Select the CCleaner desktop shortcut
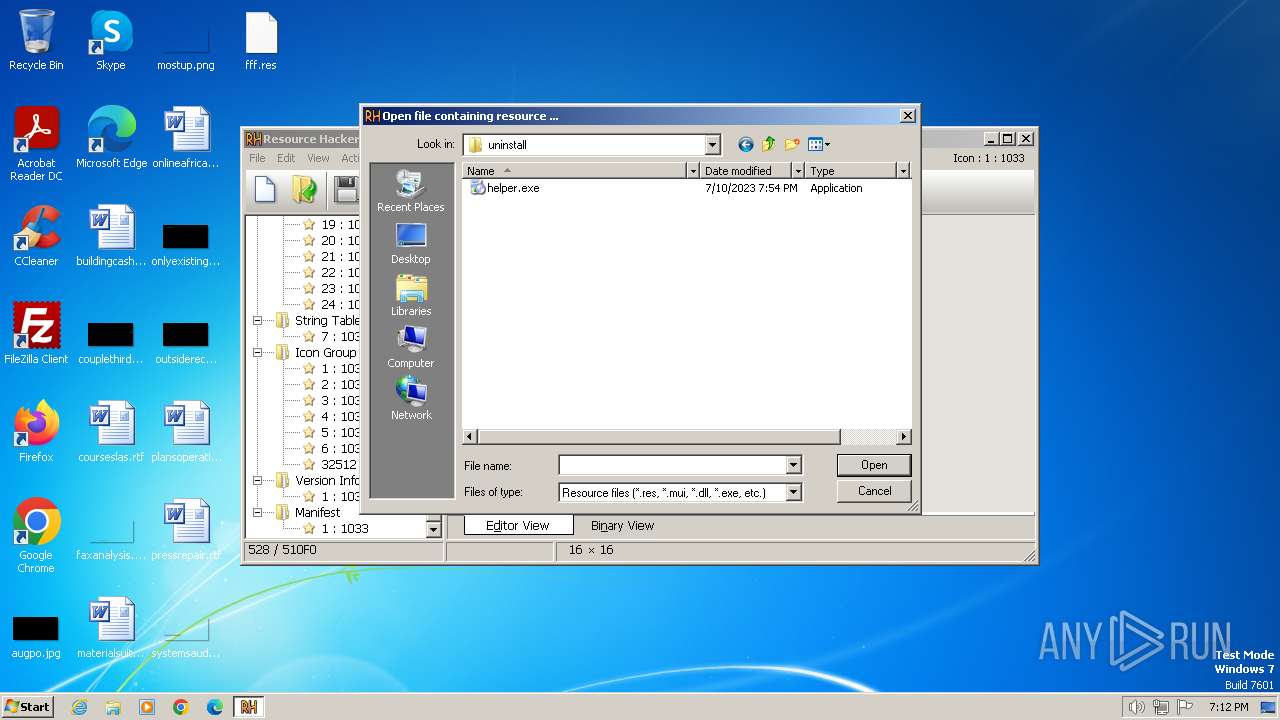The width and height of the screenshot is (1280, 720). pyautogui.click(x=36, y=236)
